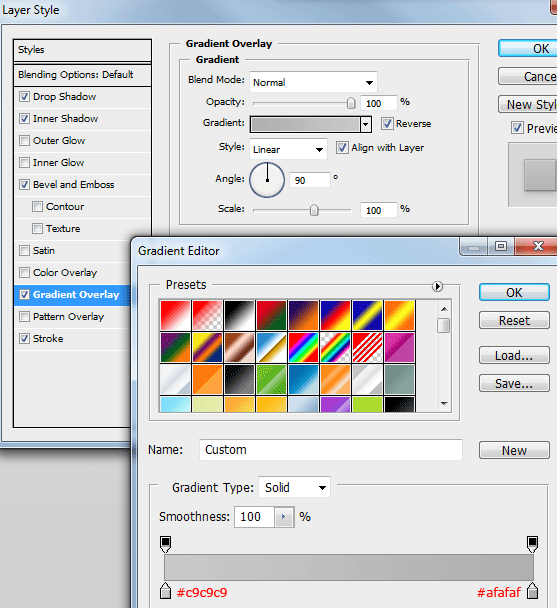Select the red transparent stripes gradient preset
This screenshot has height=608, width=557.
pyautogui.click(x=367, y=347)
